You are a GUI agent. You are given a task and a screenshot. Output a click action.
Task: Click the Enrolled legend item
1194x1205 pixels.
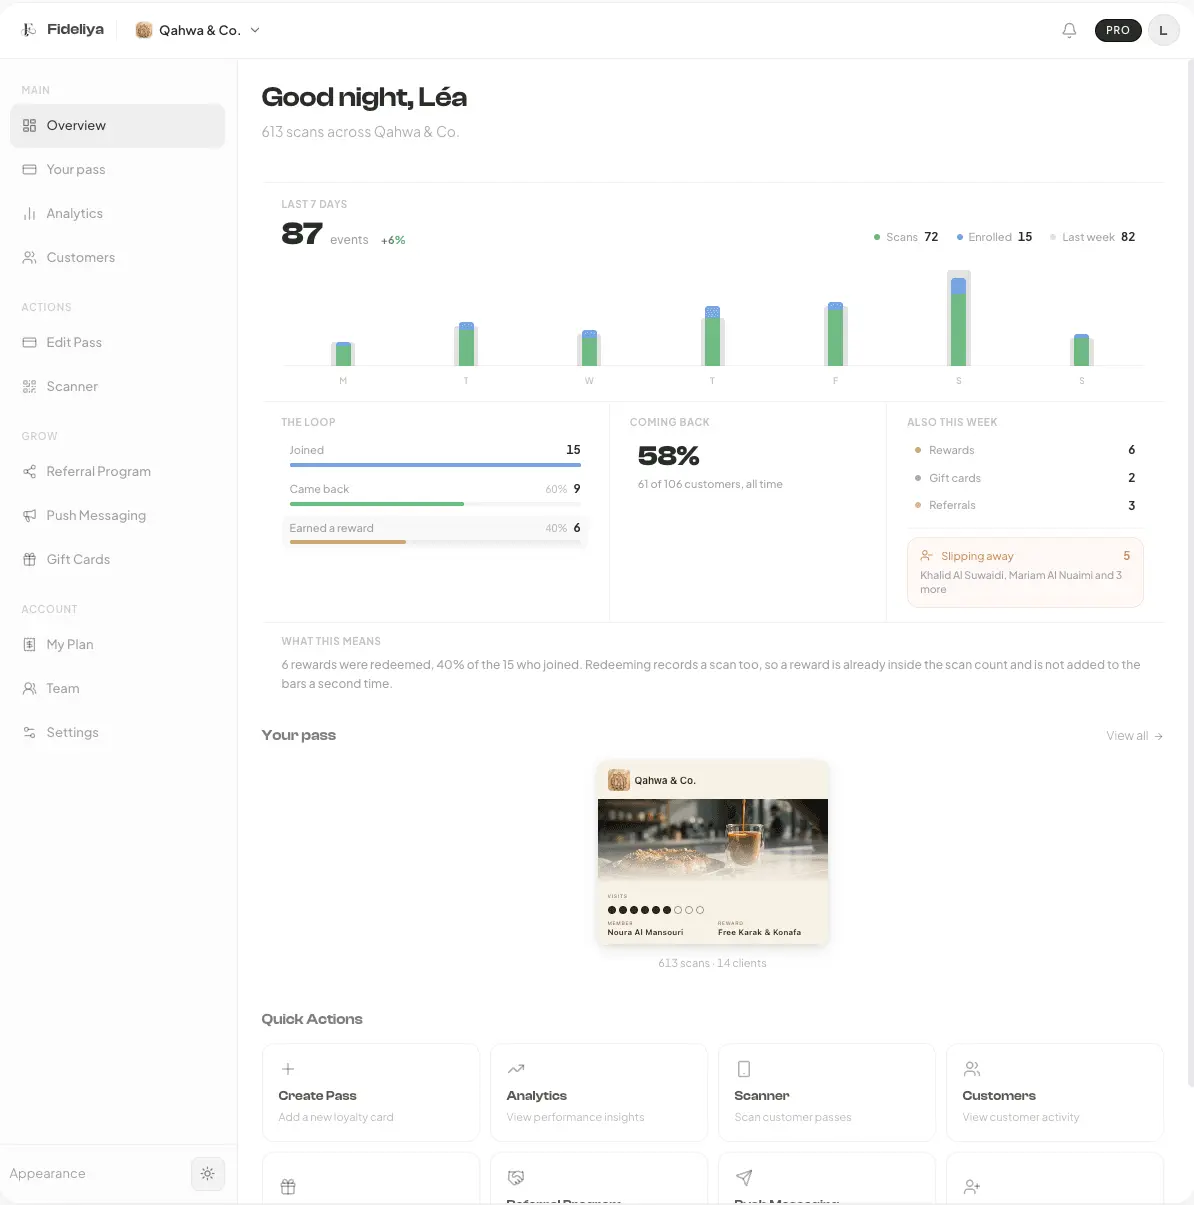coord(994,237)
